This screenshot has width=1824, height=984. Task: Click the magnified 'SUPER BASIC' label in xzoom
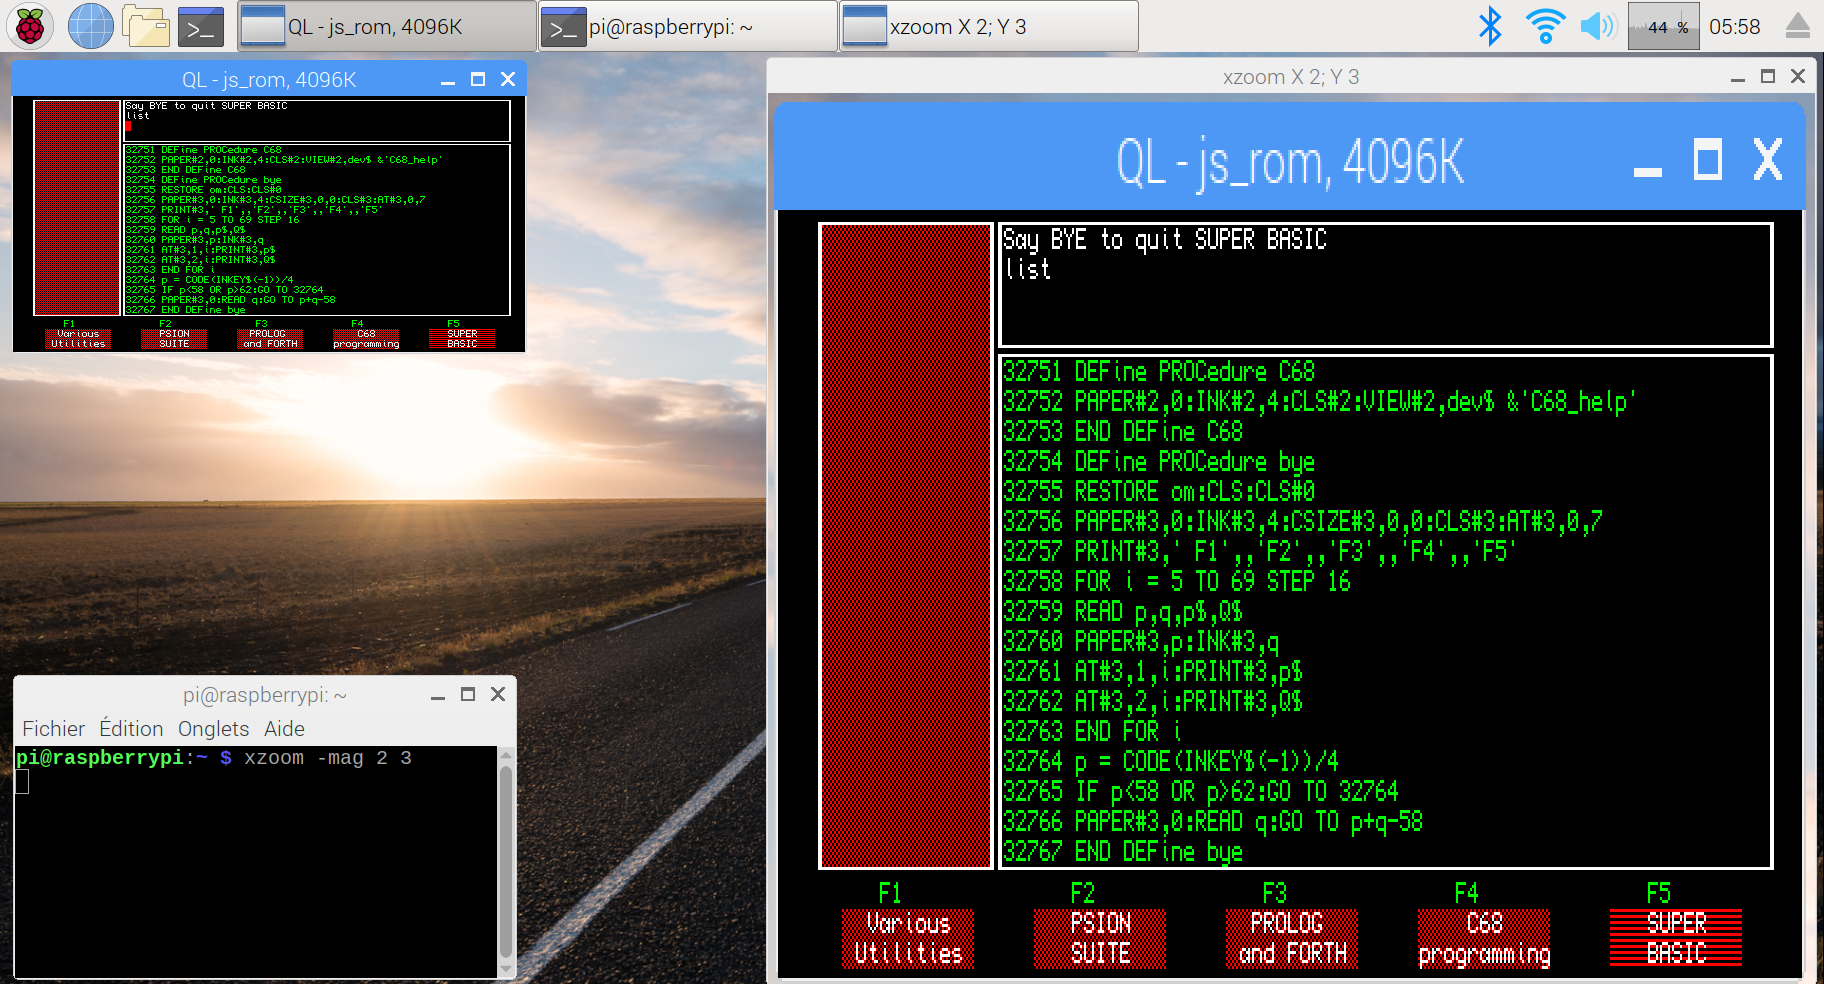pos(1676,939)
